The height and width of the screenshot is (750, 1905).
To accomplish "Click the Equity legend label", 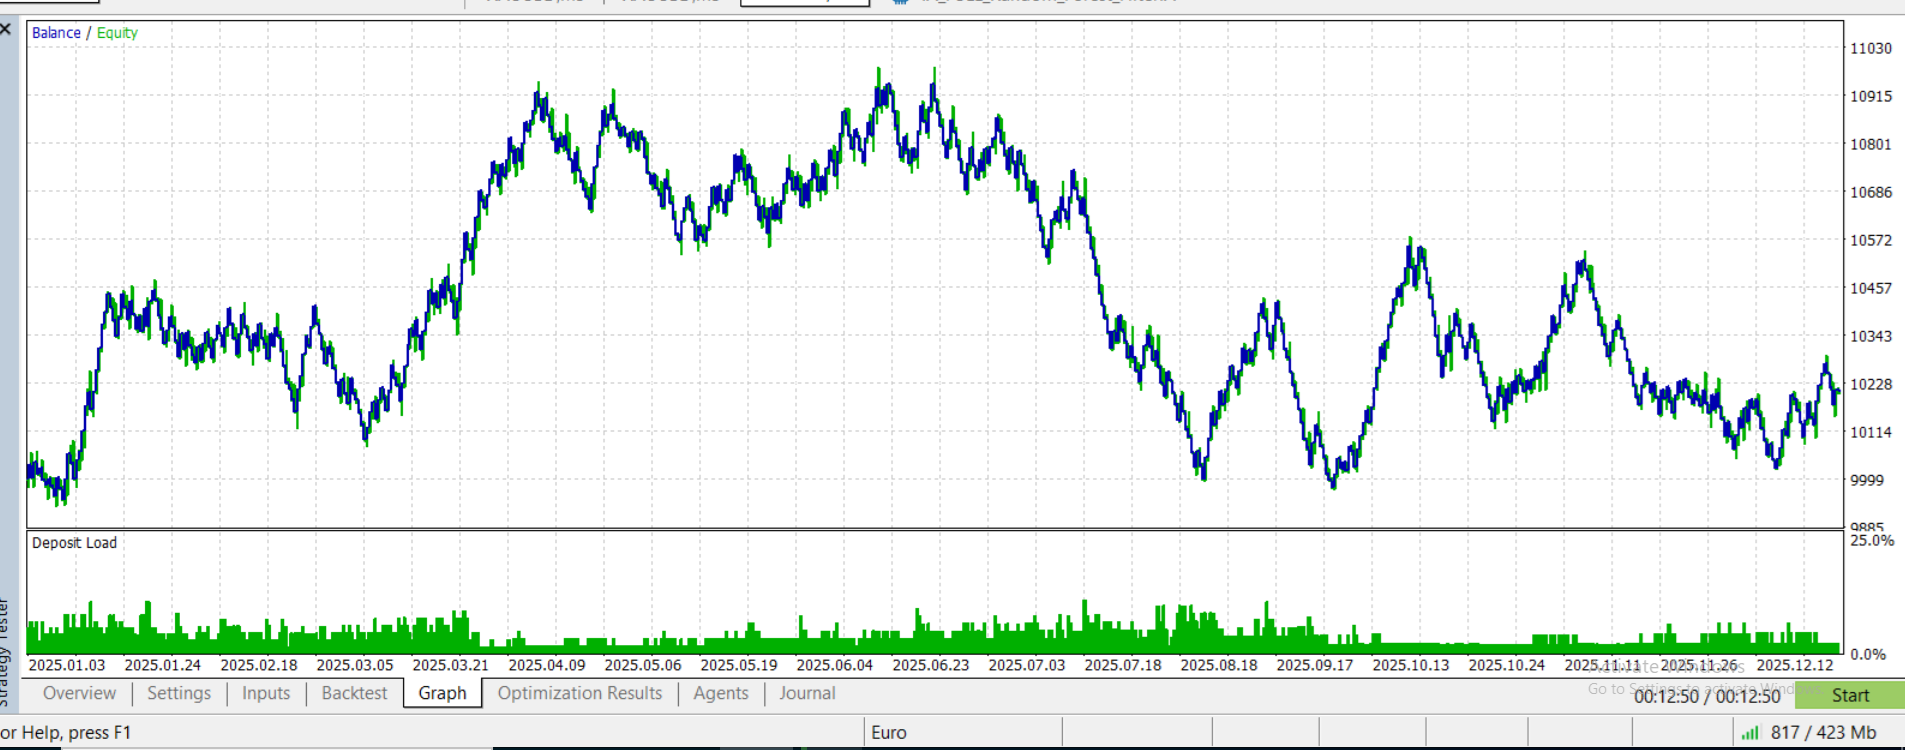I will pos(117,33).
